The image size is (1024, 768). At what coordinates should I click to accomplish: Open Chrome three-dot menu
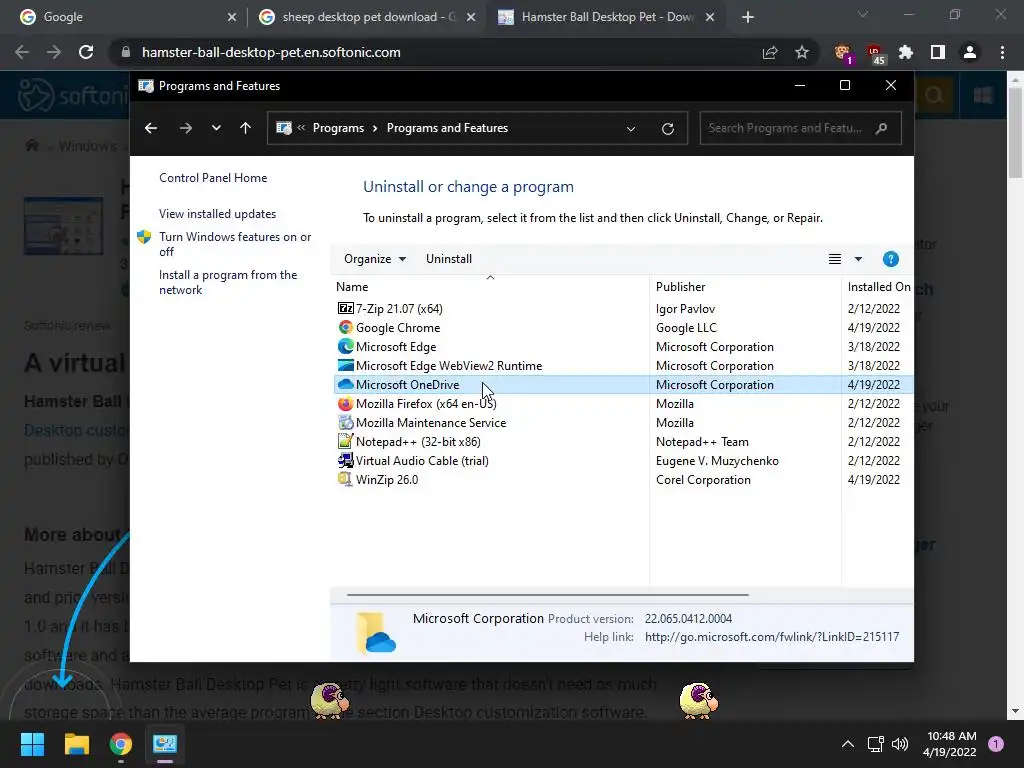point(1002,52)
